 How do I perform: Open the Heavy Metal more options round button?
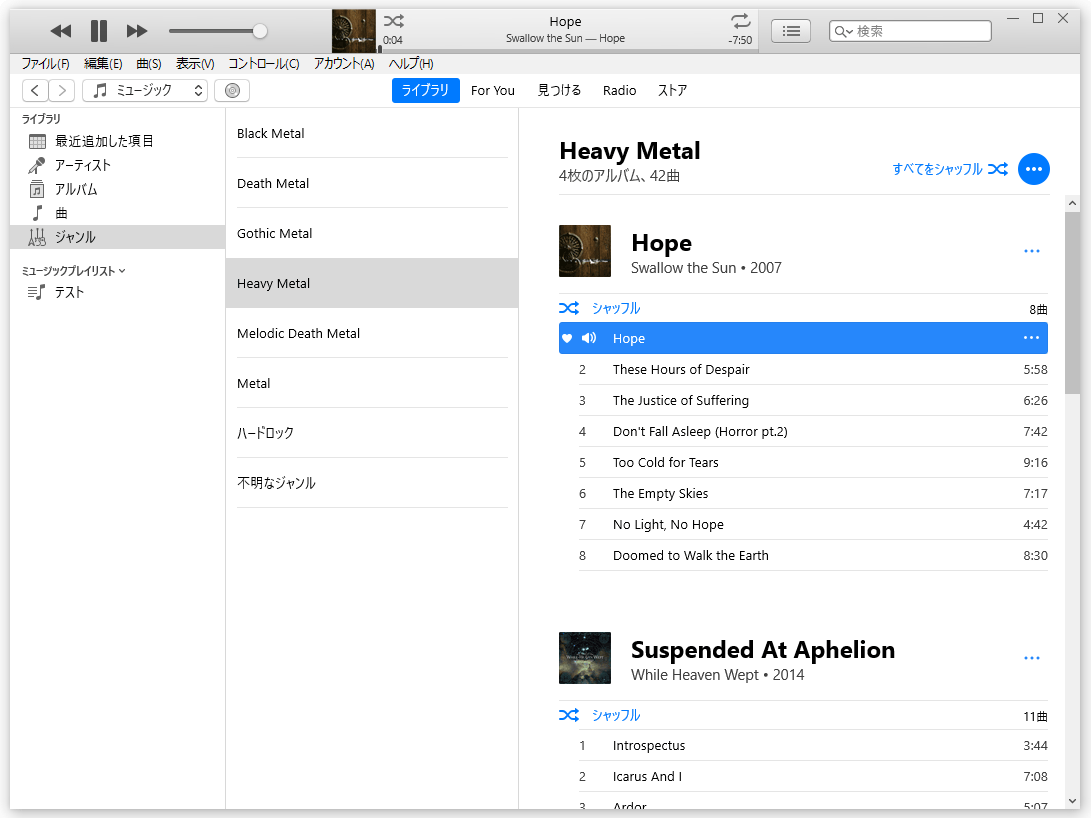click(1033, 169)
